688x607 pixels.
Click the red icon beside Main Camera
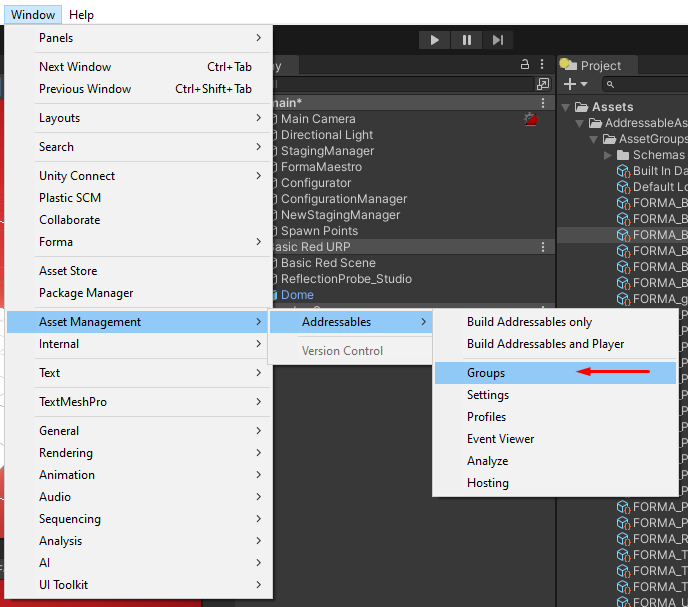pos(531,119)
